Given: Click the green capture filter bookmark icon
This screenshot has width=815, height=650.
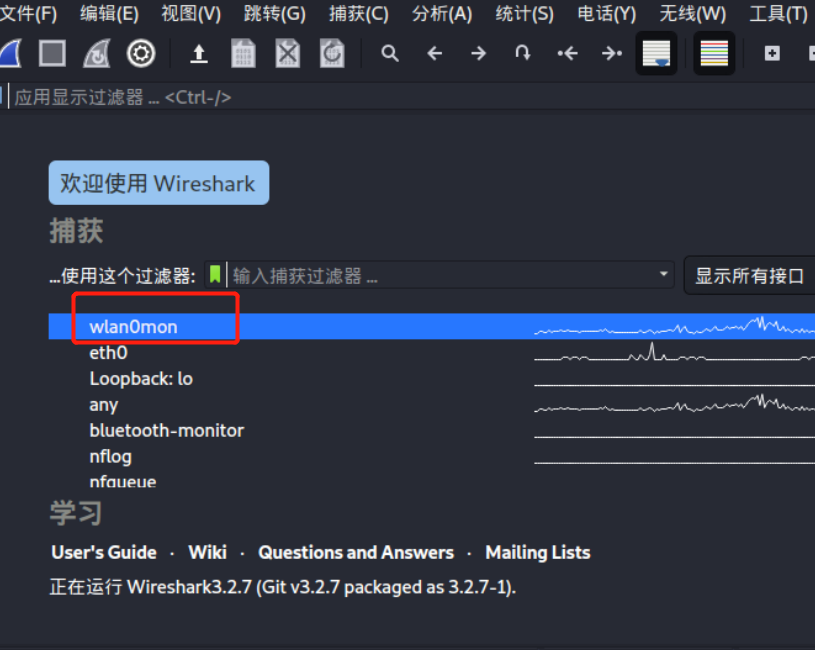Looking at the screenshot, I should (215, 274).
